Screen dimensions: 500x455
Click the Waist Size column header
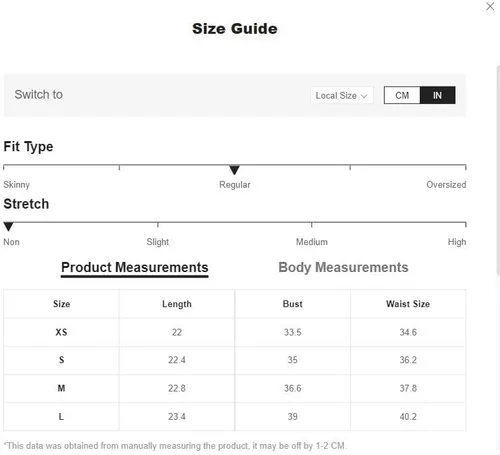pos(408,304)
